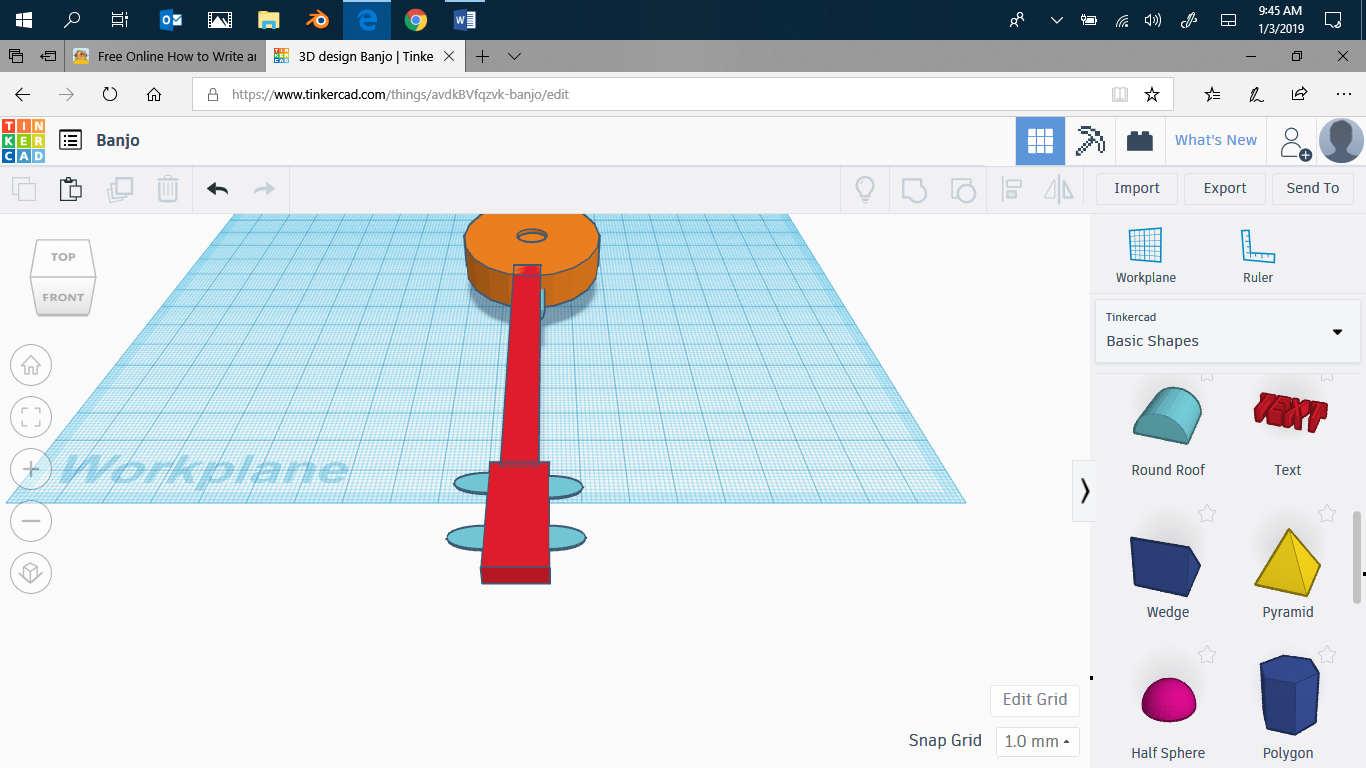Invite collaborators with add-person icon
The height and width of the screenshot is (768, 1366).
pyautogui.click(x=1294, y=142)
